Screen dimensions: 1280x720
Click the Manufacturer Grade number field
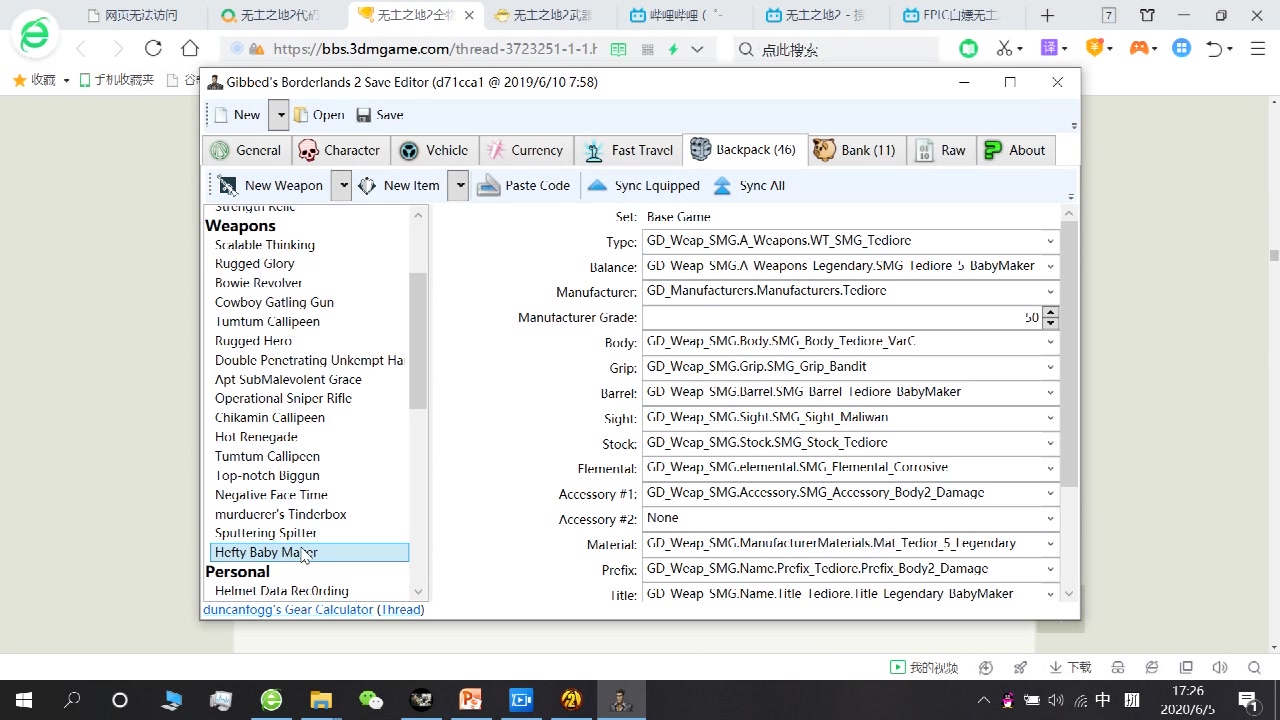point(842,317)
